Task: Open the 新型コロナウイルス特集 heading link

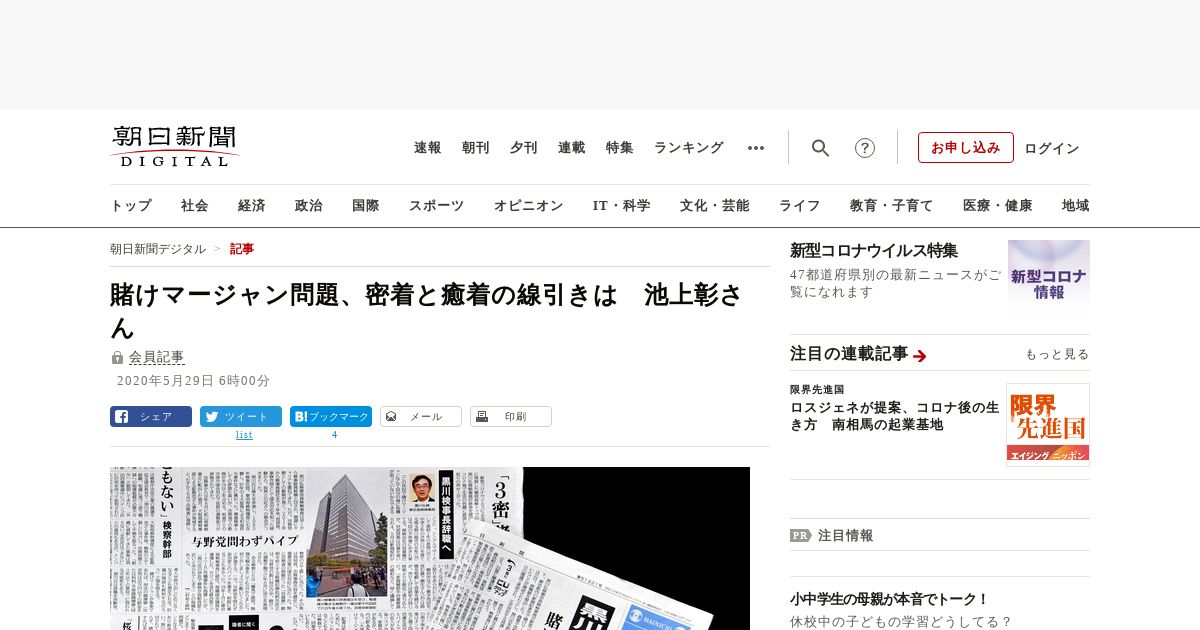Action: point(874,251)
